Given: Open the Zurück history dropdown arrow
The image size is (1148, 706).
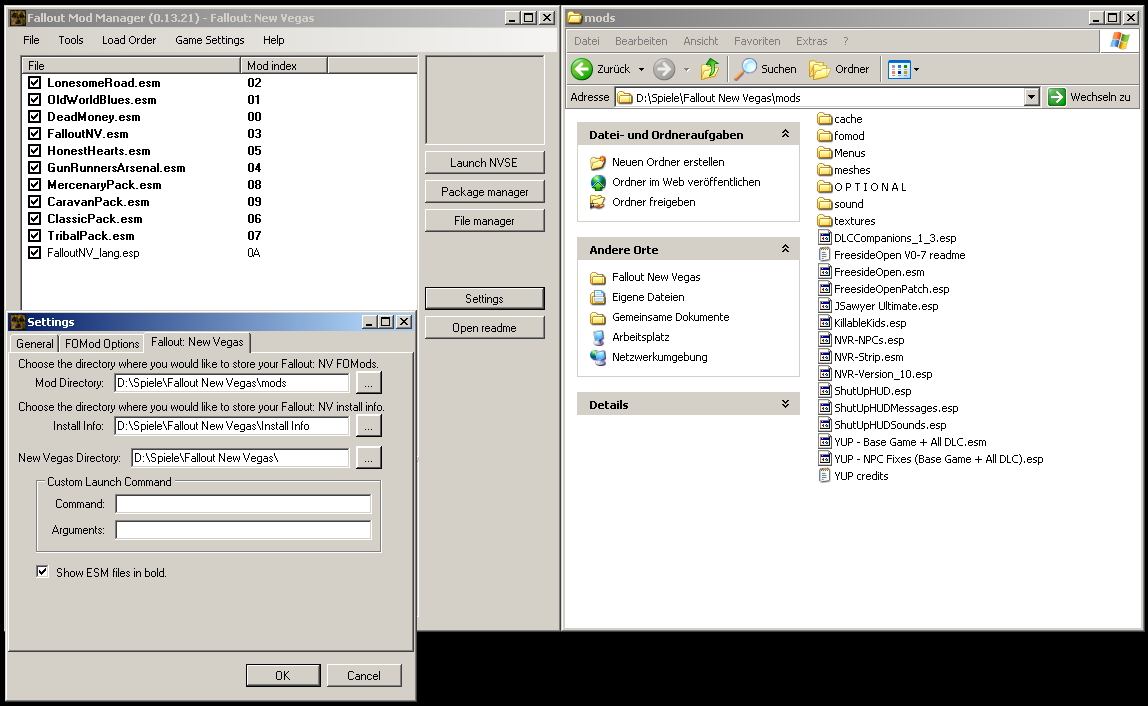Looking at the screenshot, I should (x=641, y=70).
